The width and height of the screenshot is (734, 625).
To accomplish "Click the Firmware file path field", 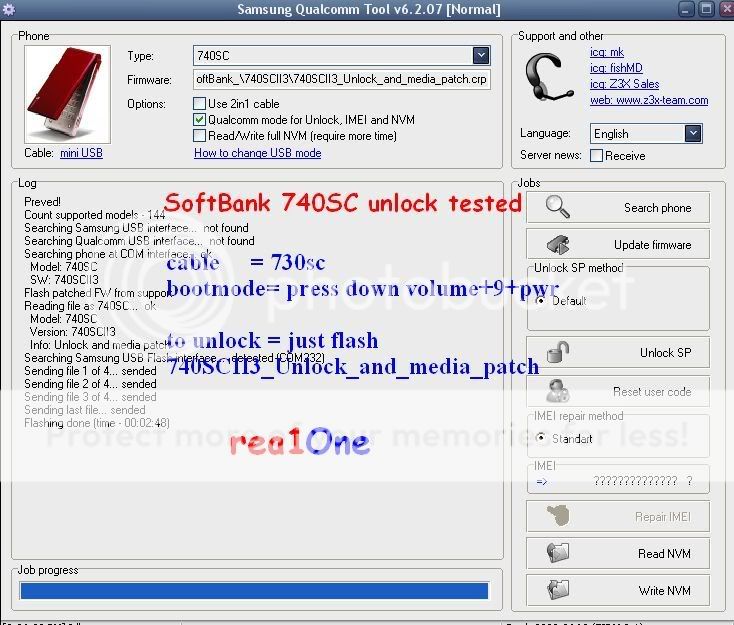I will (x=340, y=80).
